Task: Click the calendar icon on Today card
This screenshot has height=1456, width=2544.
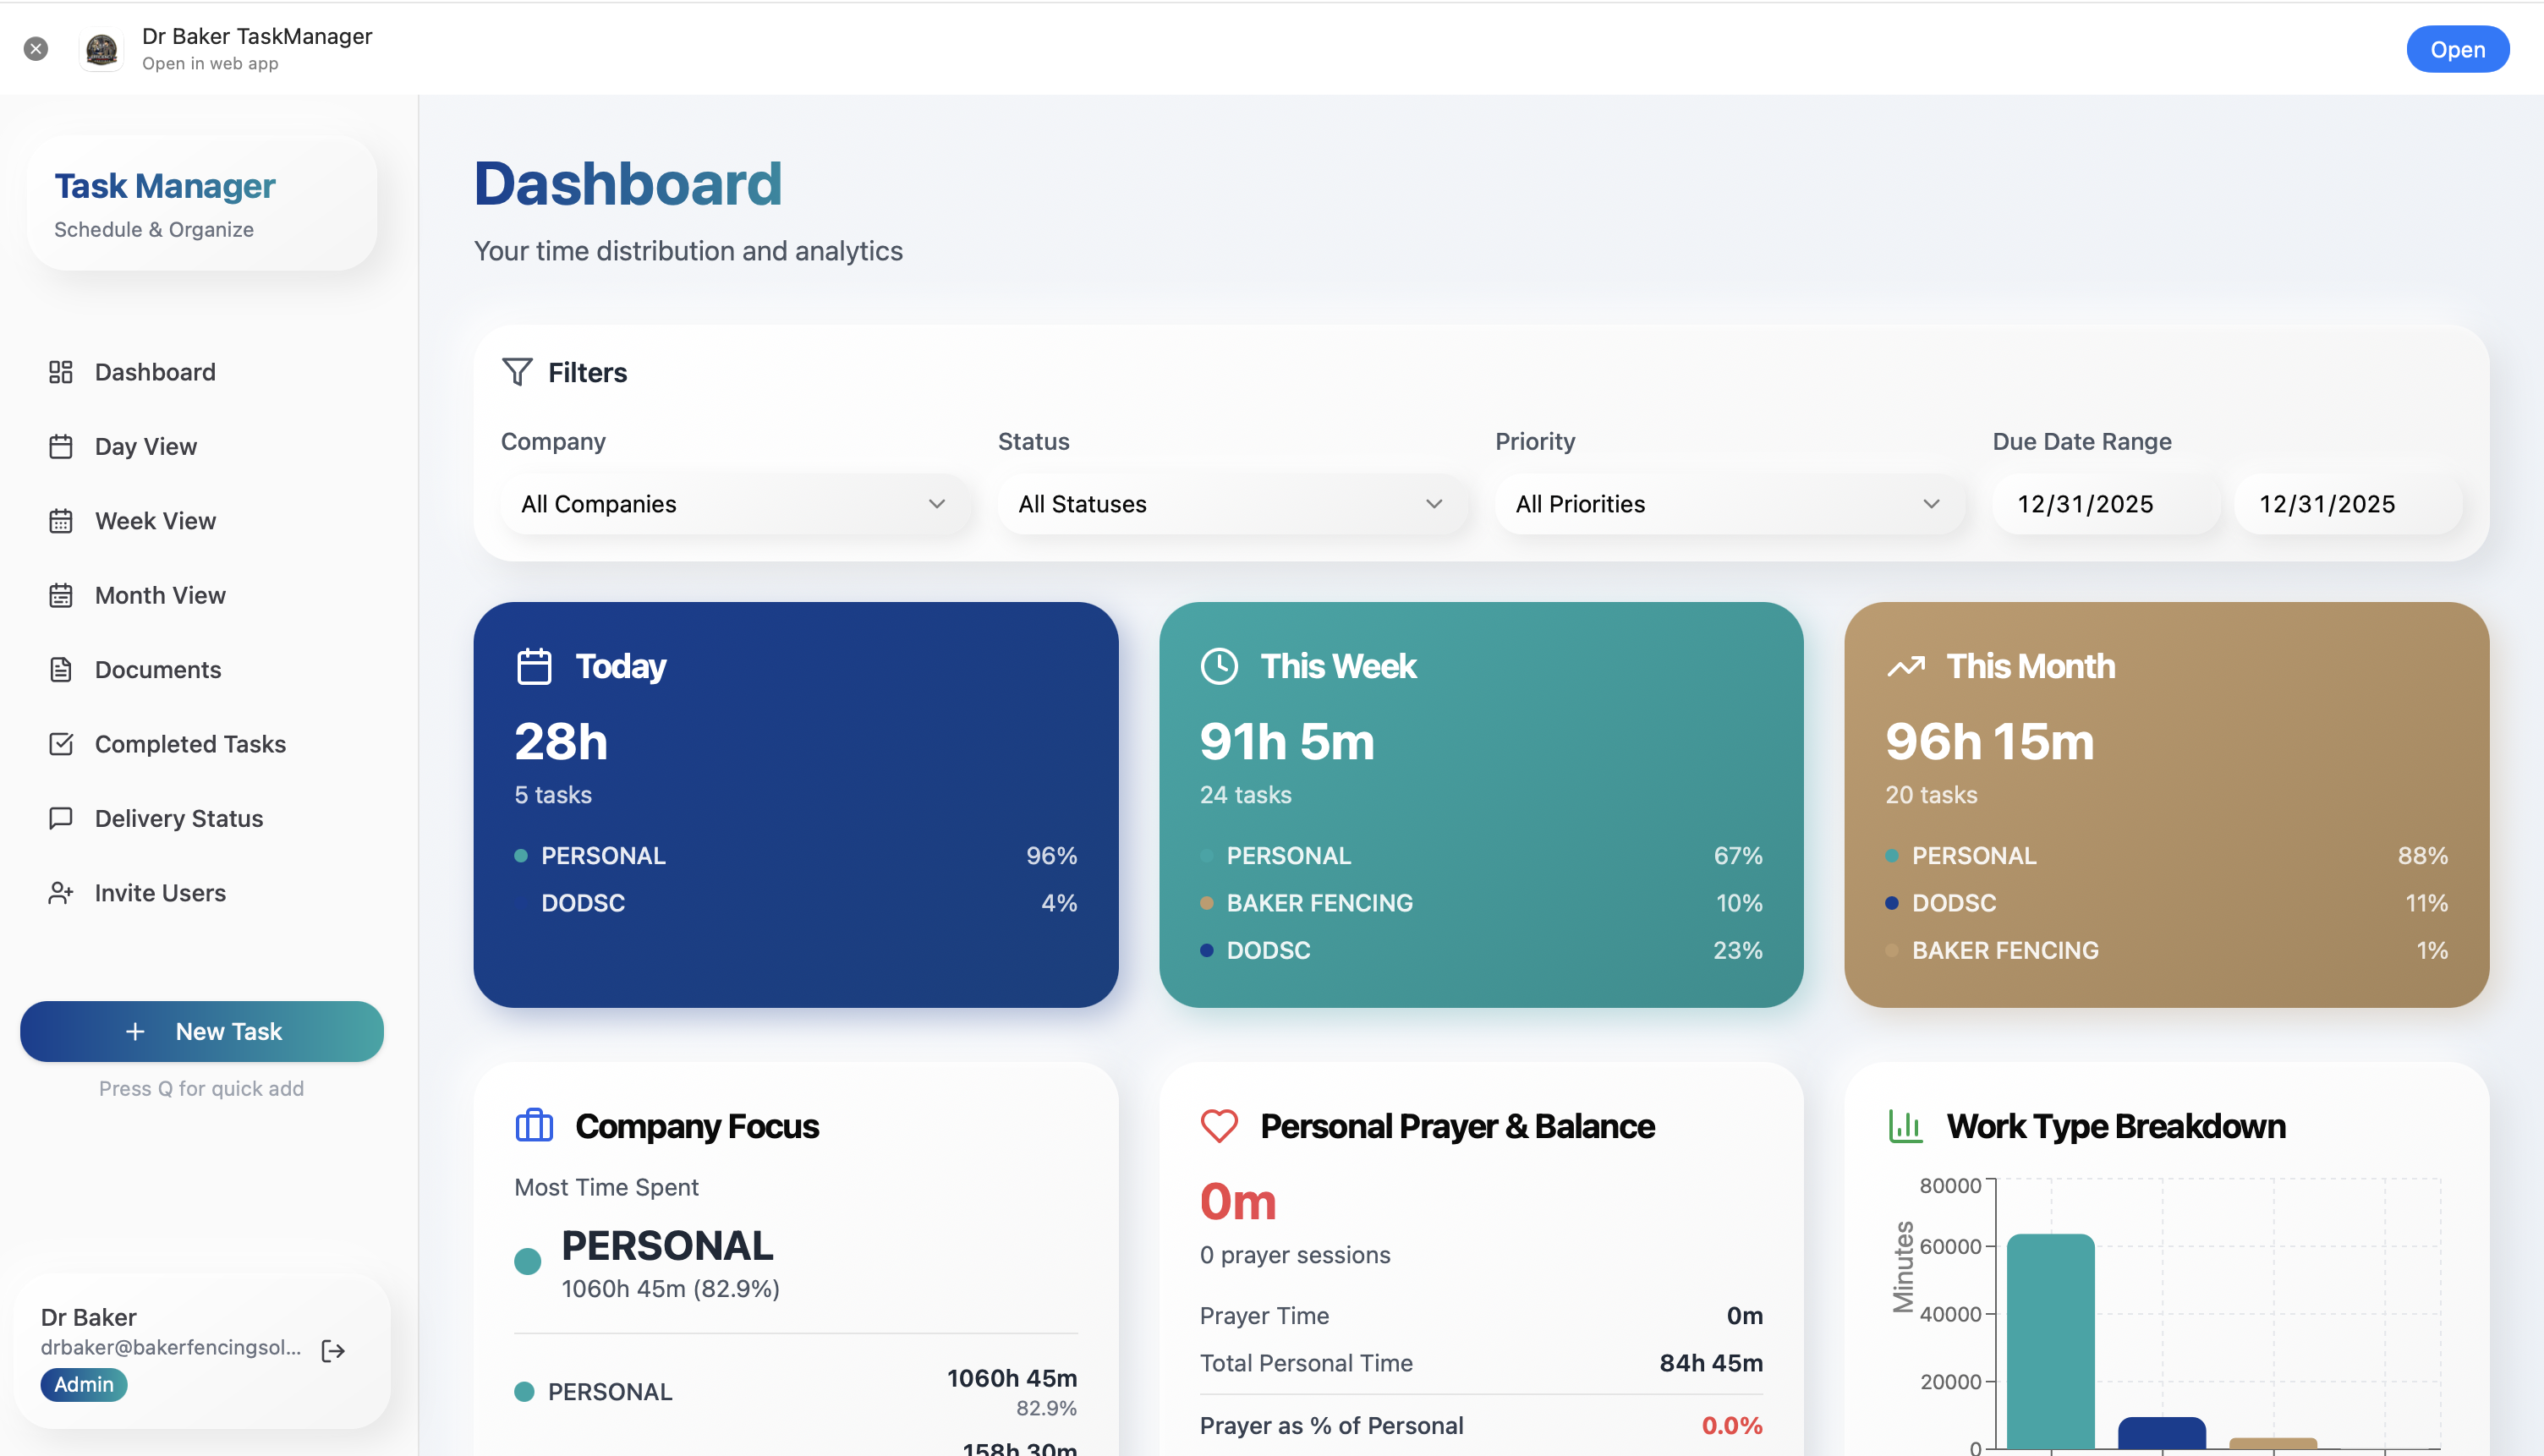Action: tap(534, 666)
